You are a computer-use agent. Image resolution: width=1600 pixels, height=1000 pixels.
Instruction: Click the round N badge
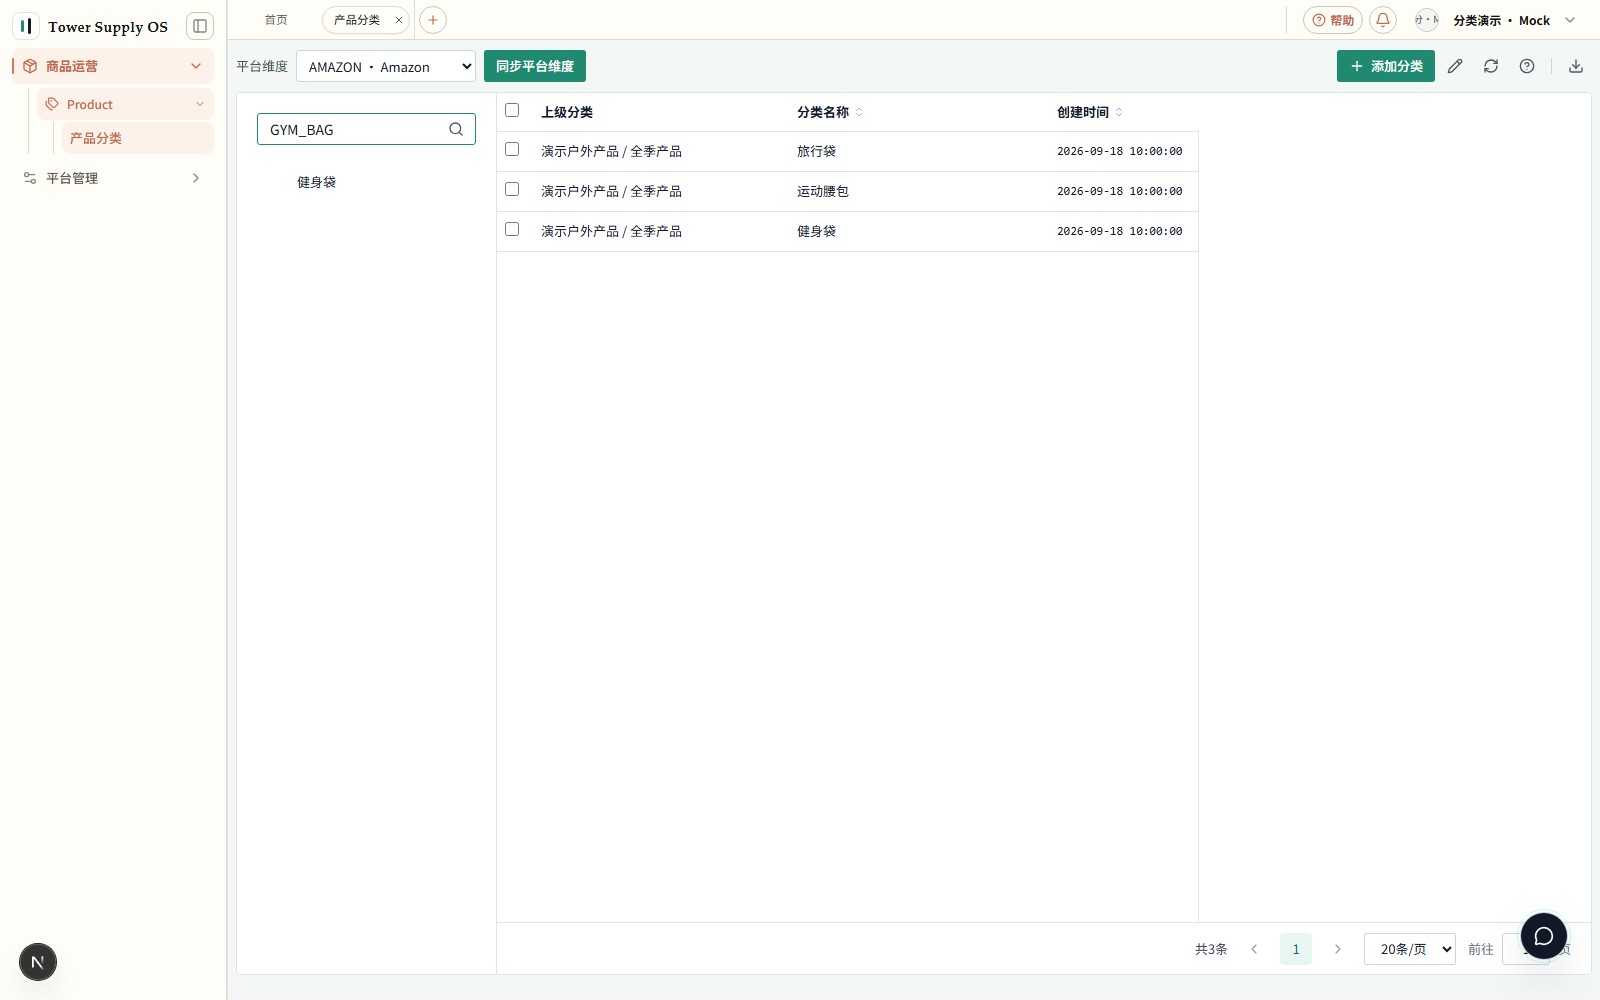pos(38,962)
